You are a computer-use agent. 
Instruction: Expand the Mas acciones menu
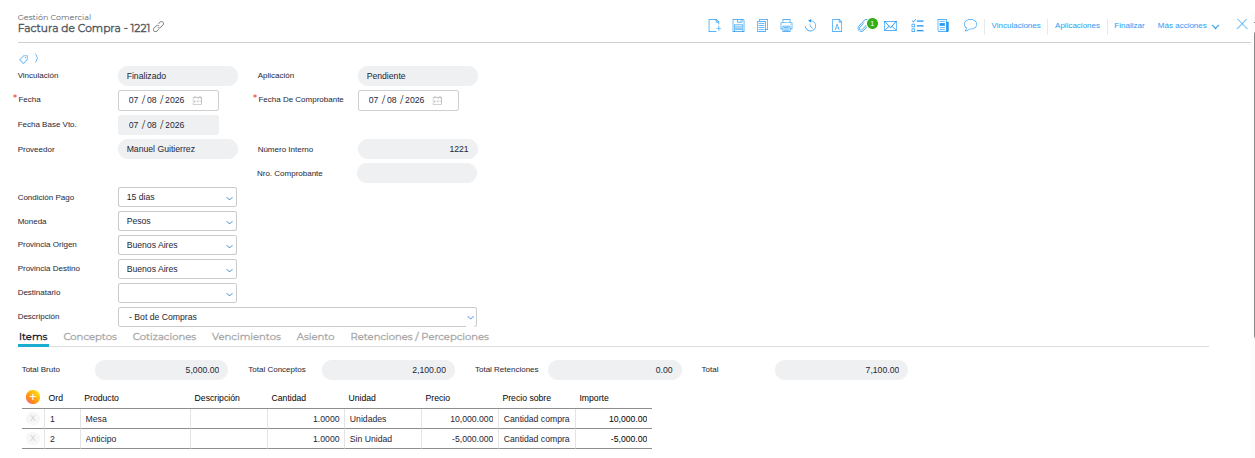(1188, 26)
